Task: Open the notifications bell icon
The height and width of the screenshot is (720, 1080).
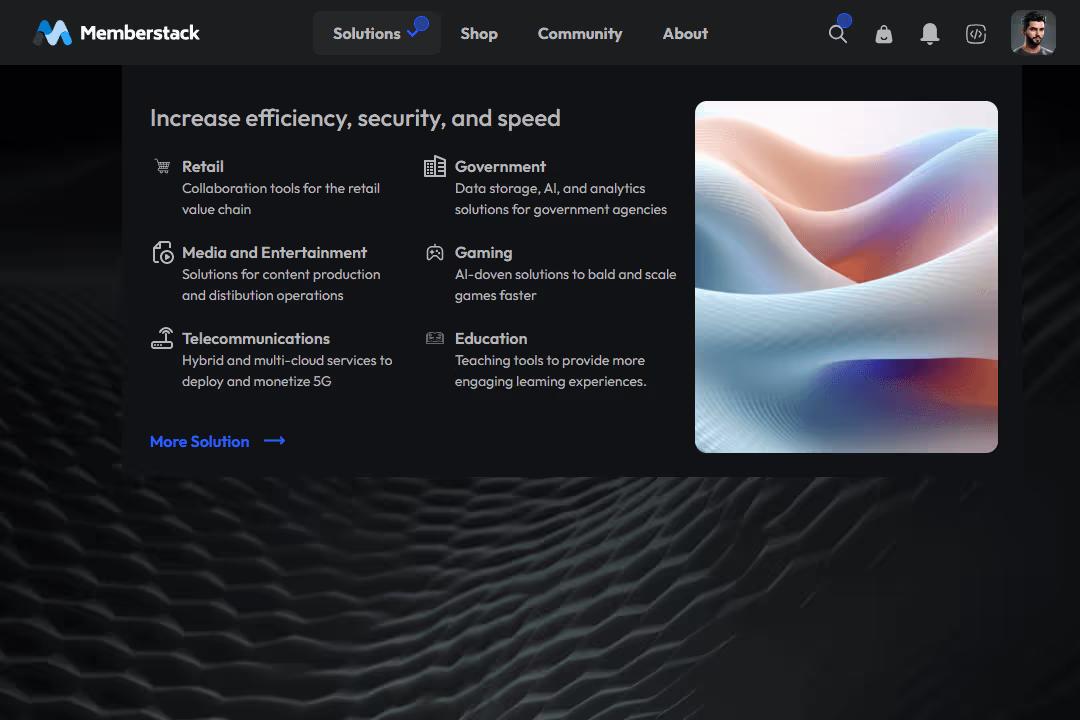Action: pyautogui.click(x=930, y=34)
